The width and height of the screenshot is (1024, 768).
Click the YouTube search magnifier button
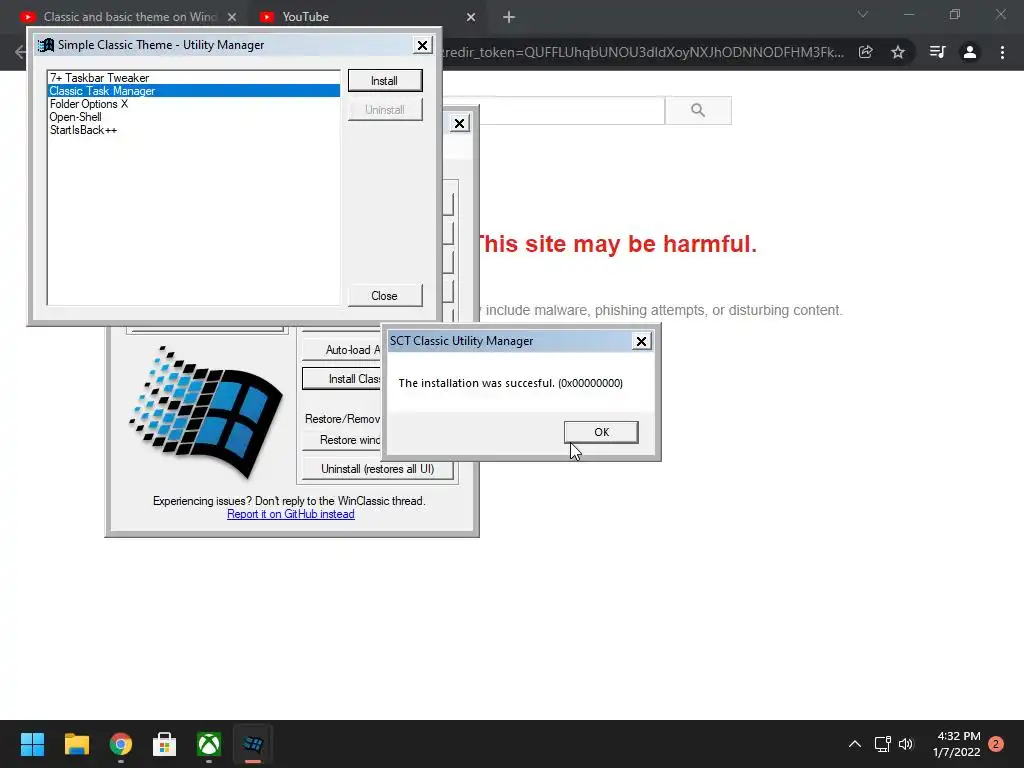[x=698, y=110]
